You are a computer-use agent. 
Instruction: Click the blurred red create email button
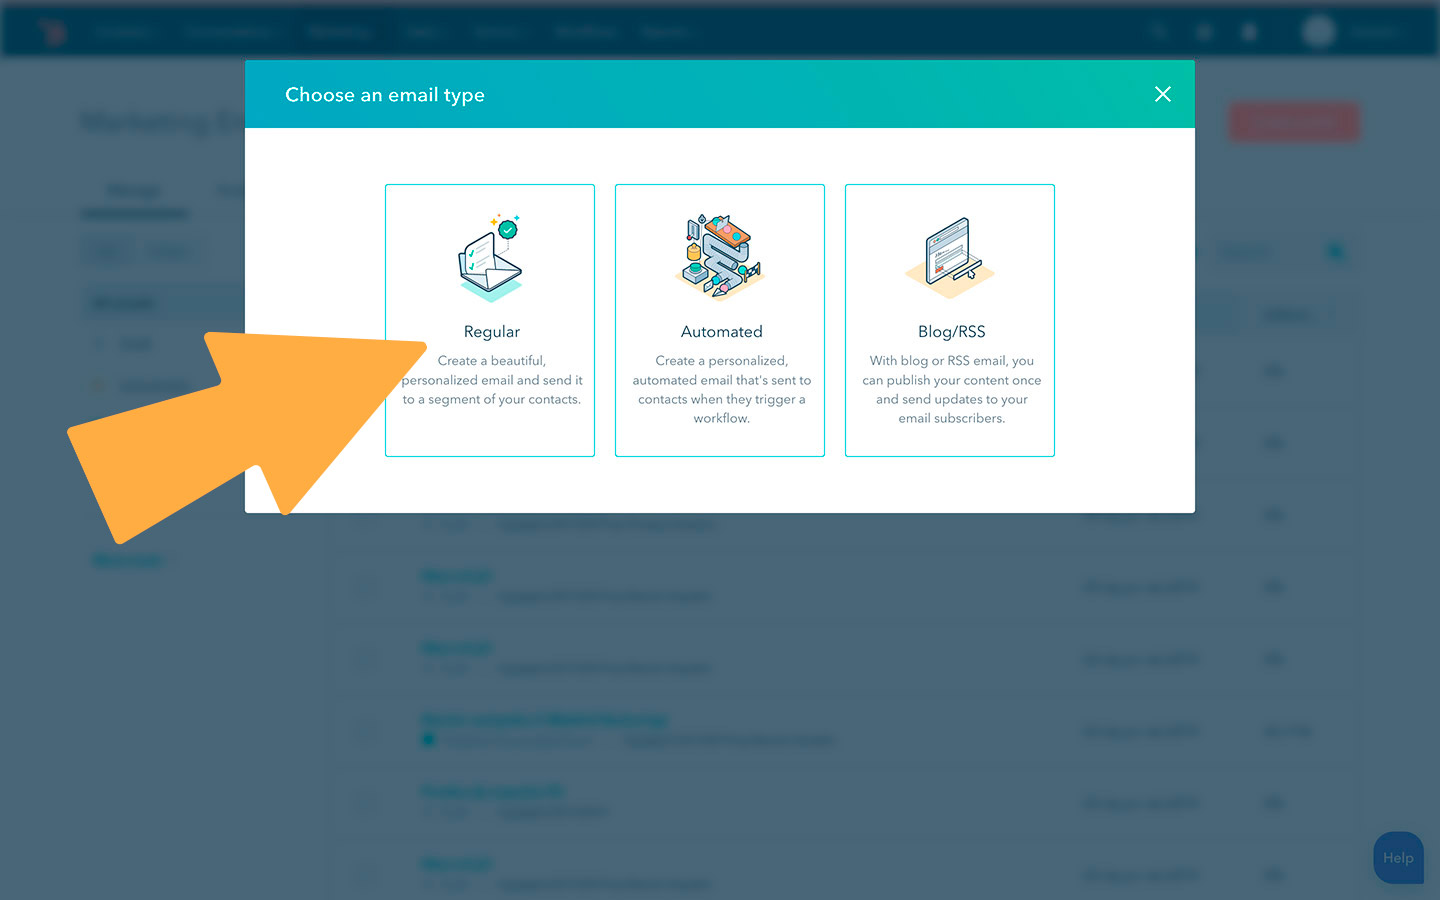coord(1293,123)
